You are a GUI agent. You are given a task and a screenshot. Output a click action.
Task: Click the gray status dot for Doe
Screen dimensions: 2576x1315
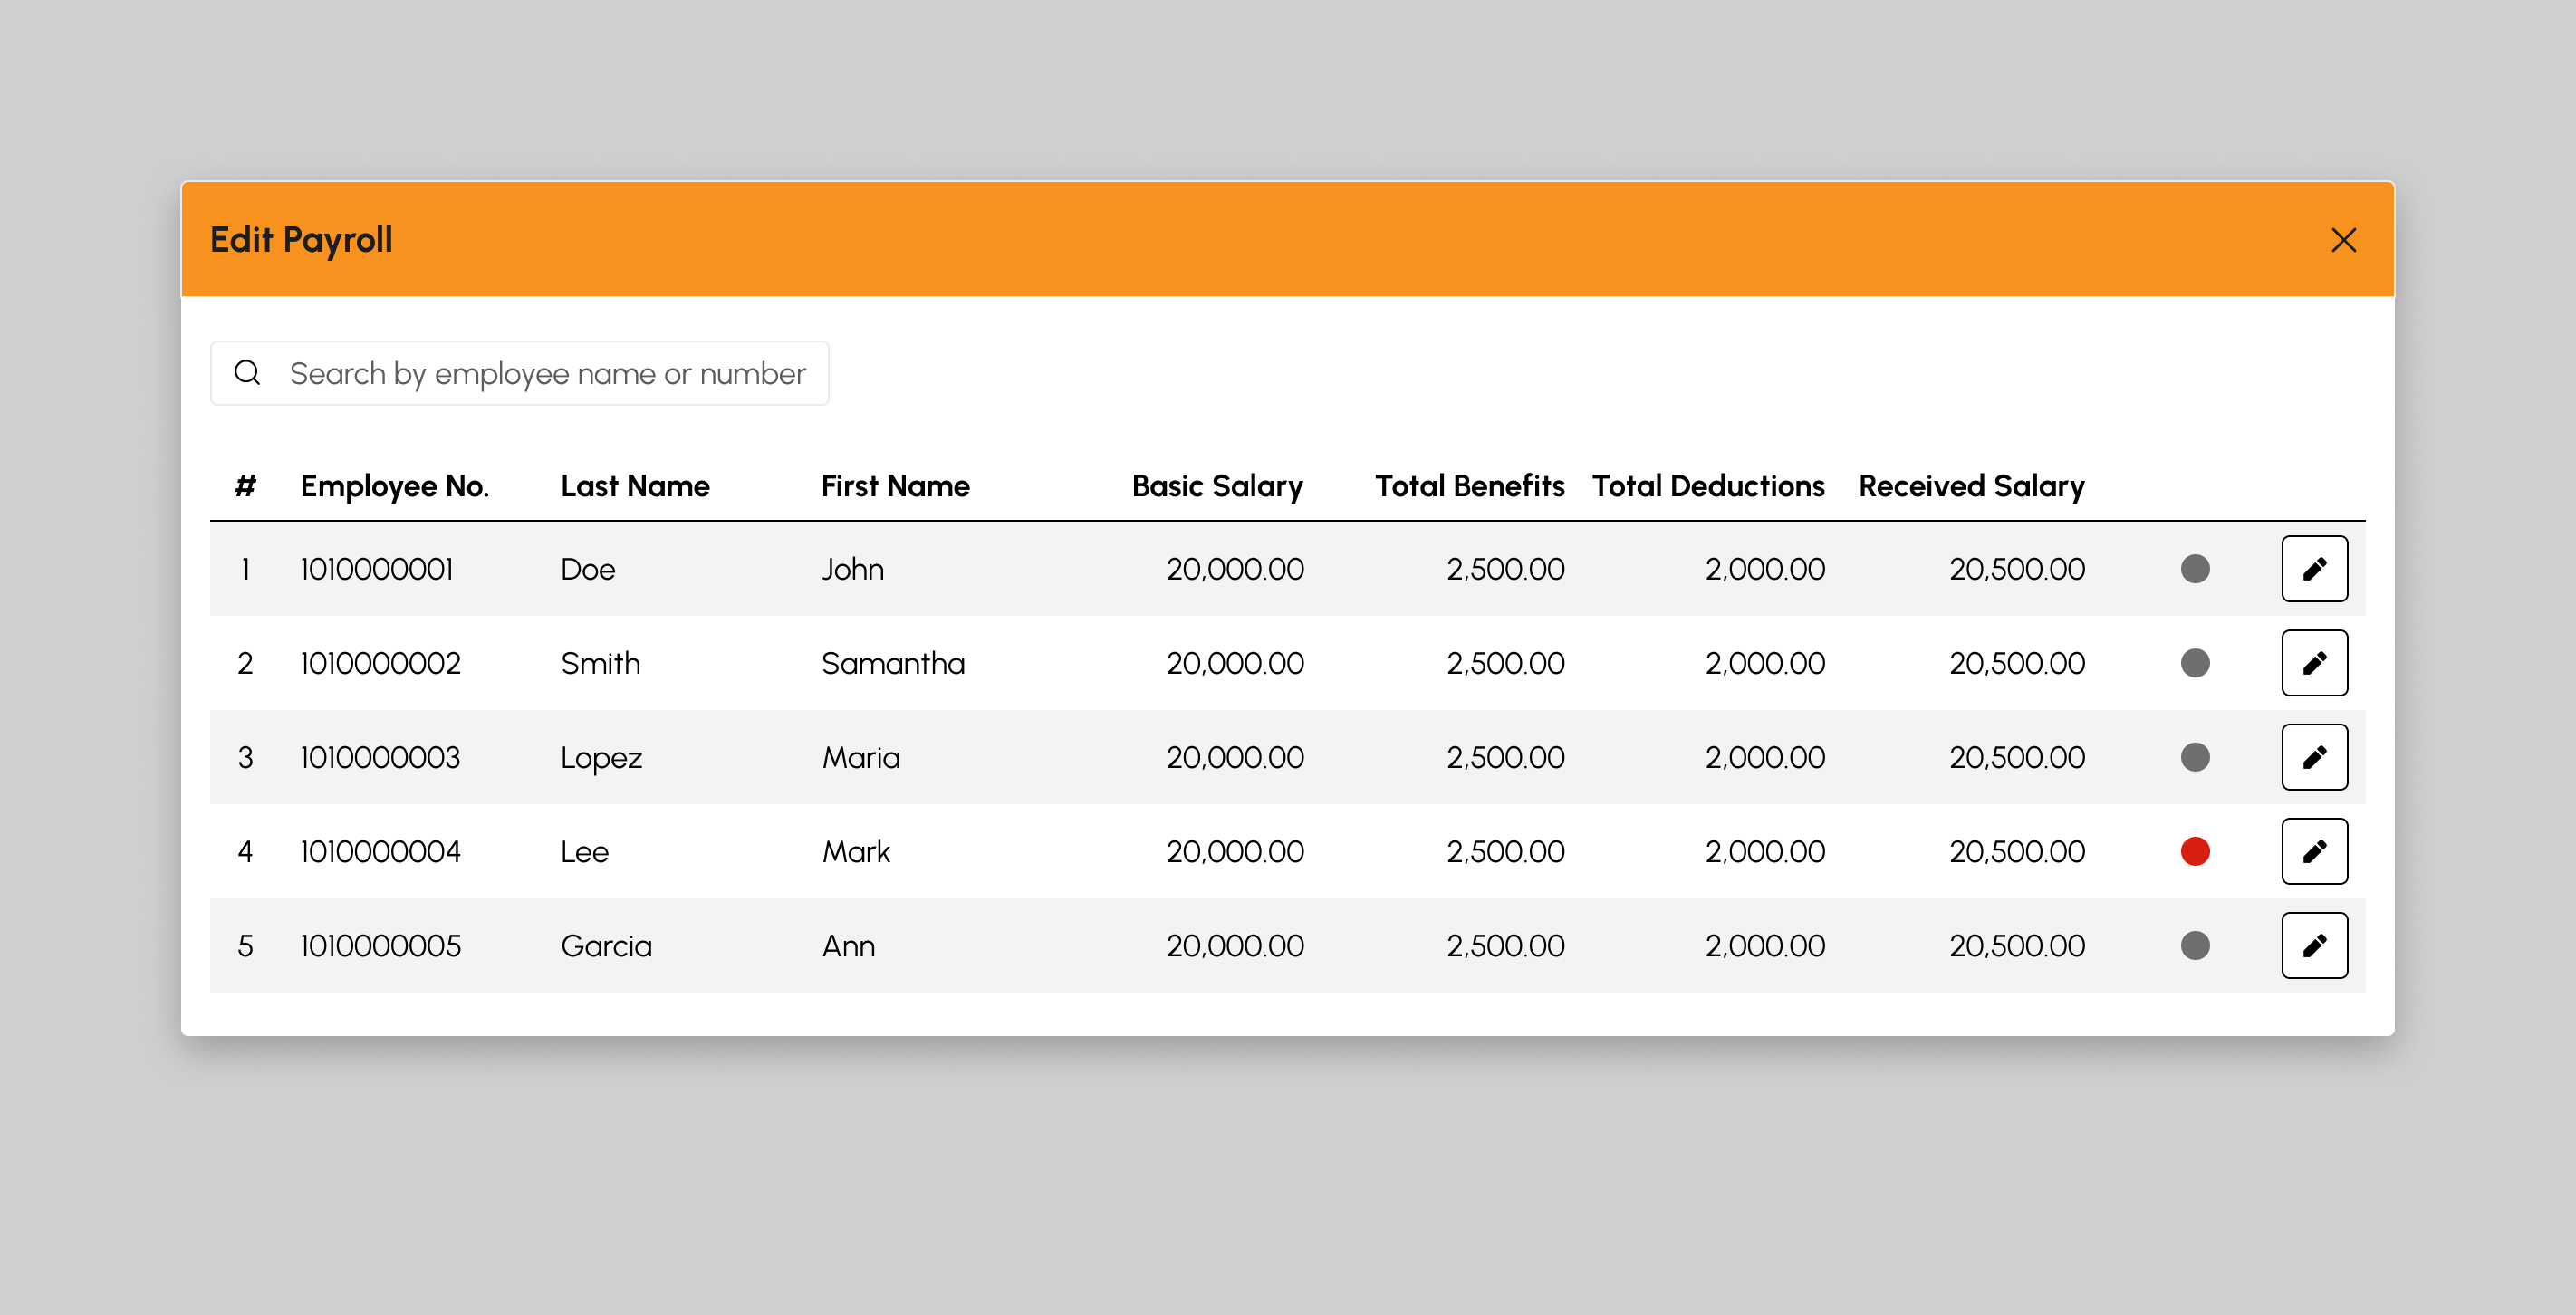[x=2195, y=569]
